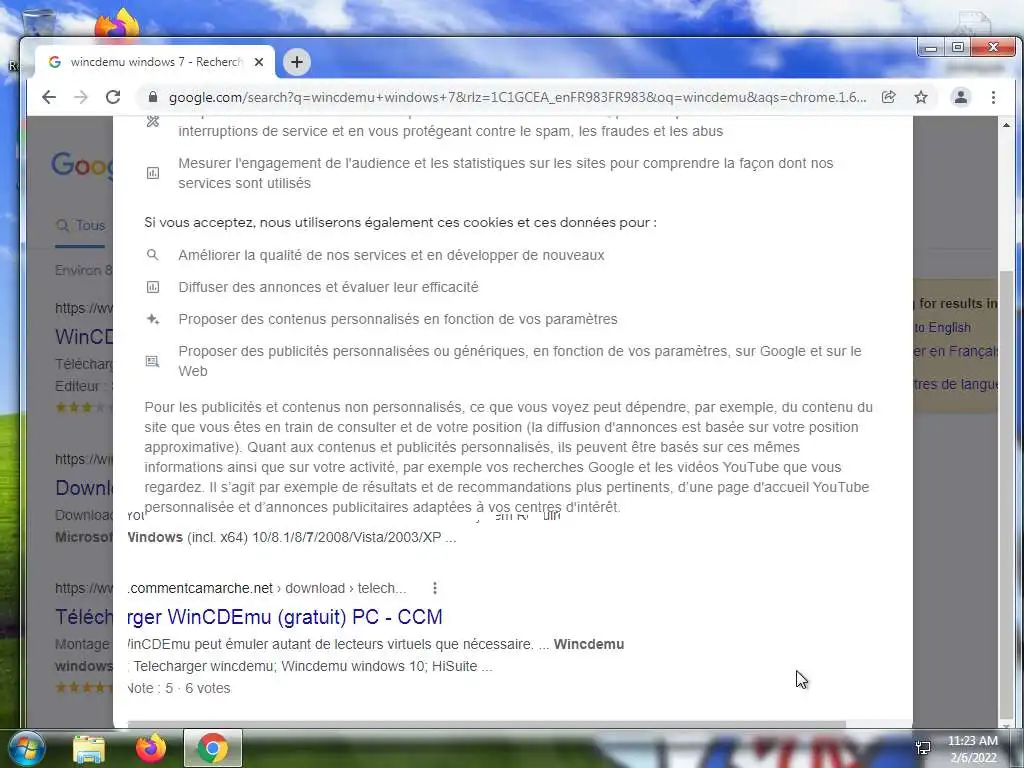Open File Explorer from the taskbar
Screen dimensions: 1024x768
pyautogui.click(x=89, y=748)
